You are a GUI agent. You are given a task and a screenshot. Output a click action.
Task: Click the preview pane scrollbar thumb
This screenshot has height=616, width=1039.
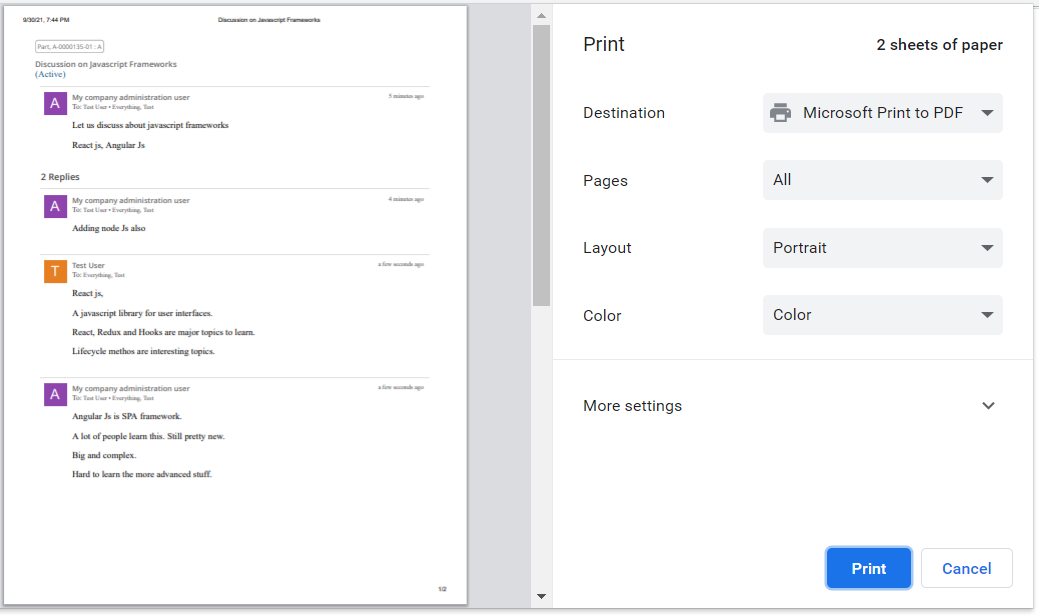541,165
